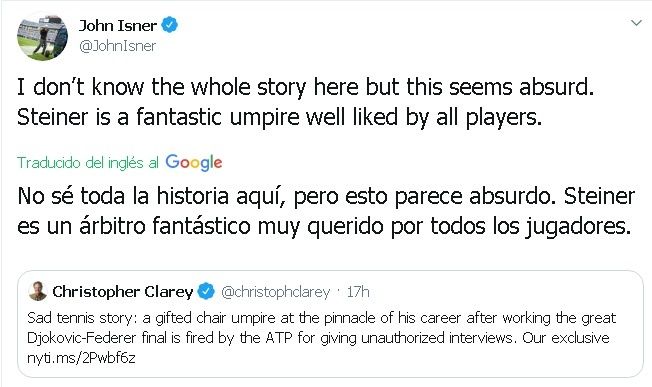Select the Spanish translated tweet text
Screen dimensions: 652x387
pos(326,211)
